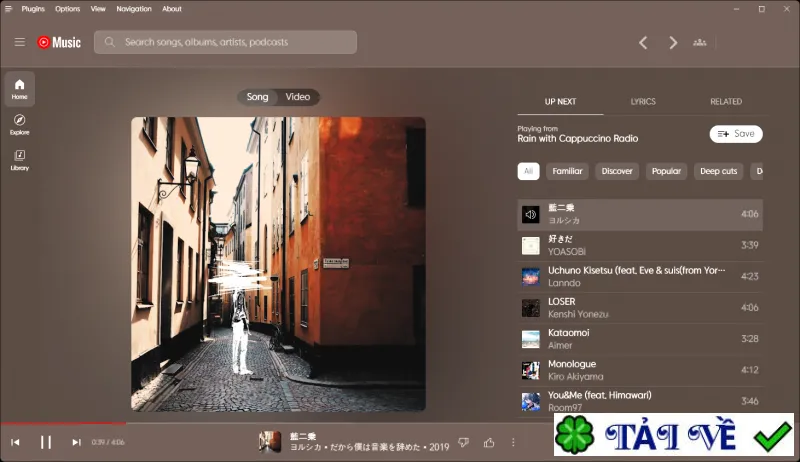Viewport: 800px width, 462px height.
Task: Open the Navigation menu
Action: pos(134,9)
